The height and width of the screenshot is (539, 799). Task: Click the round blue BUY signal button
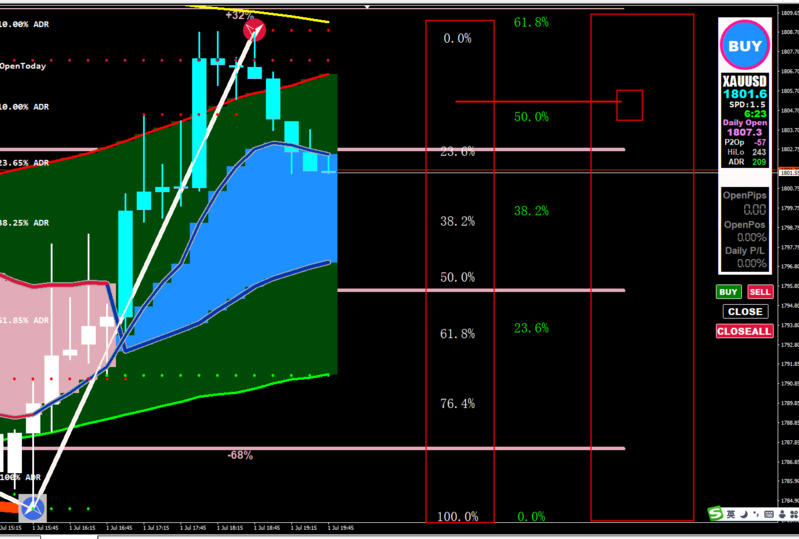coord(744,45)
